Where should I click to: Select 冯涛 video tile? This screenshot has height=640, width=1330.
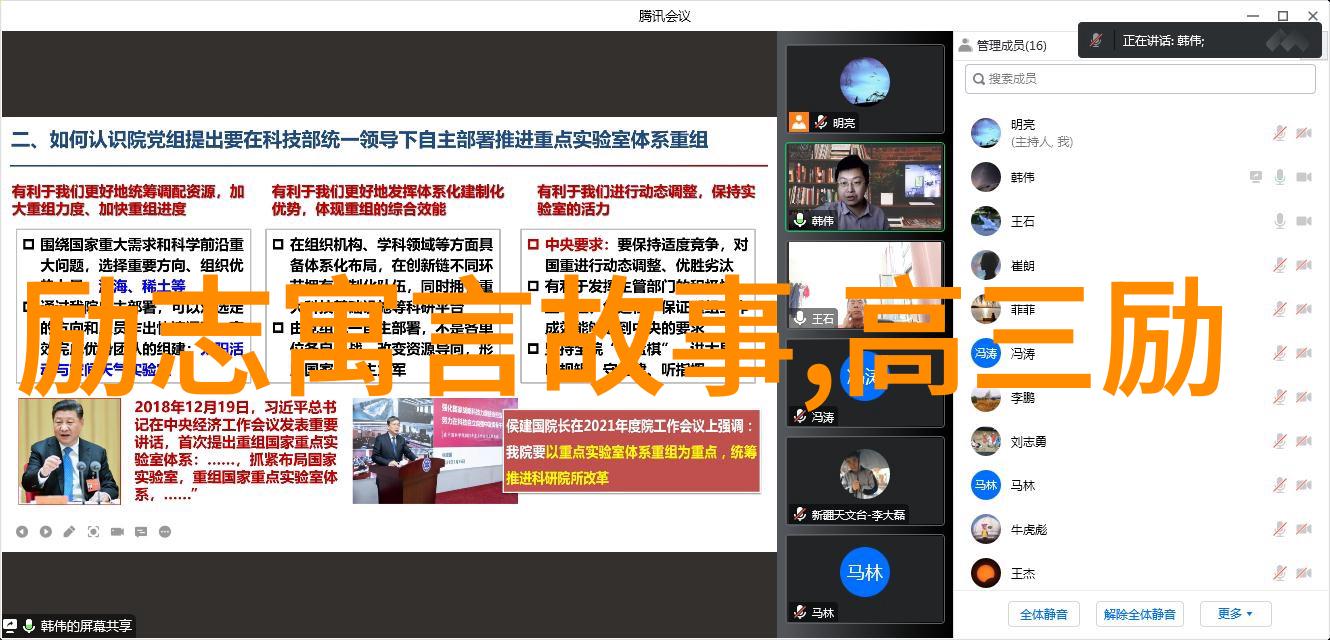(x=865, y=383)
